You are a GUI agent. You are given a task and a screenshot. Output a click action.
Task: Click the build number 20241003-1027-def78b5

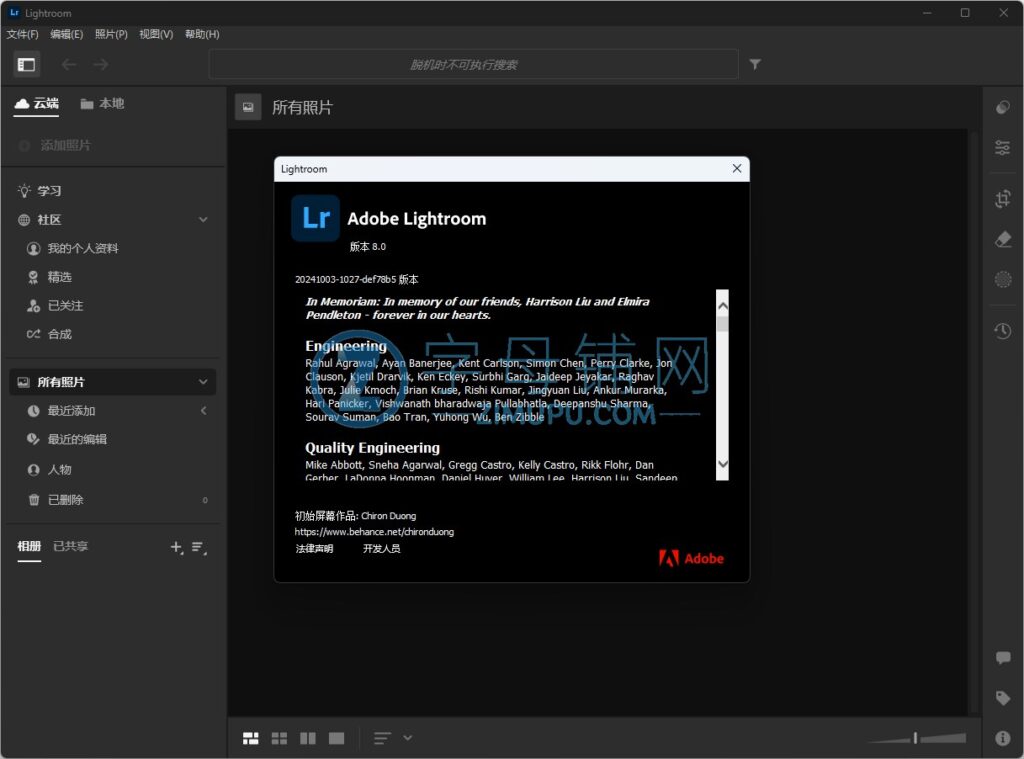345,280
